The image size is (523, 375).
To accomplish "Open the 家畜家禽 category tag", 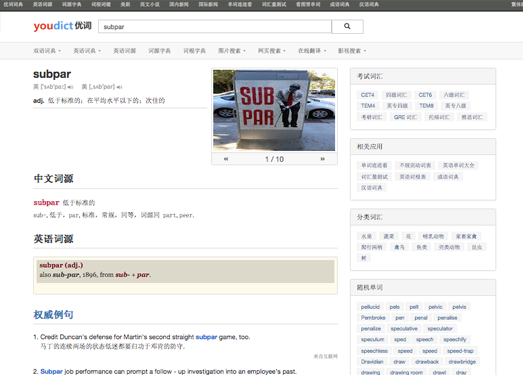I will point(466,237).
